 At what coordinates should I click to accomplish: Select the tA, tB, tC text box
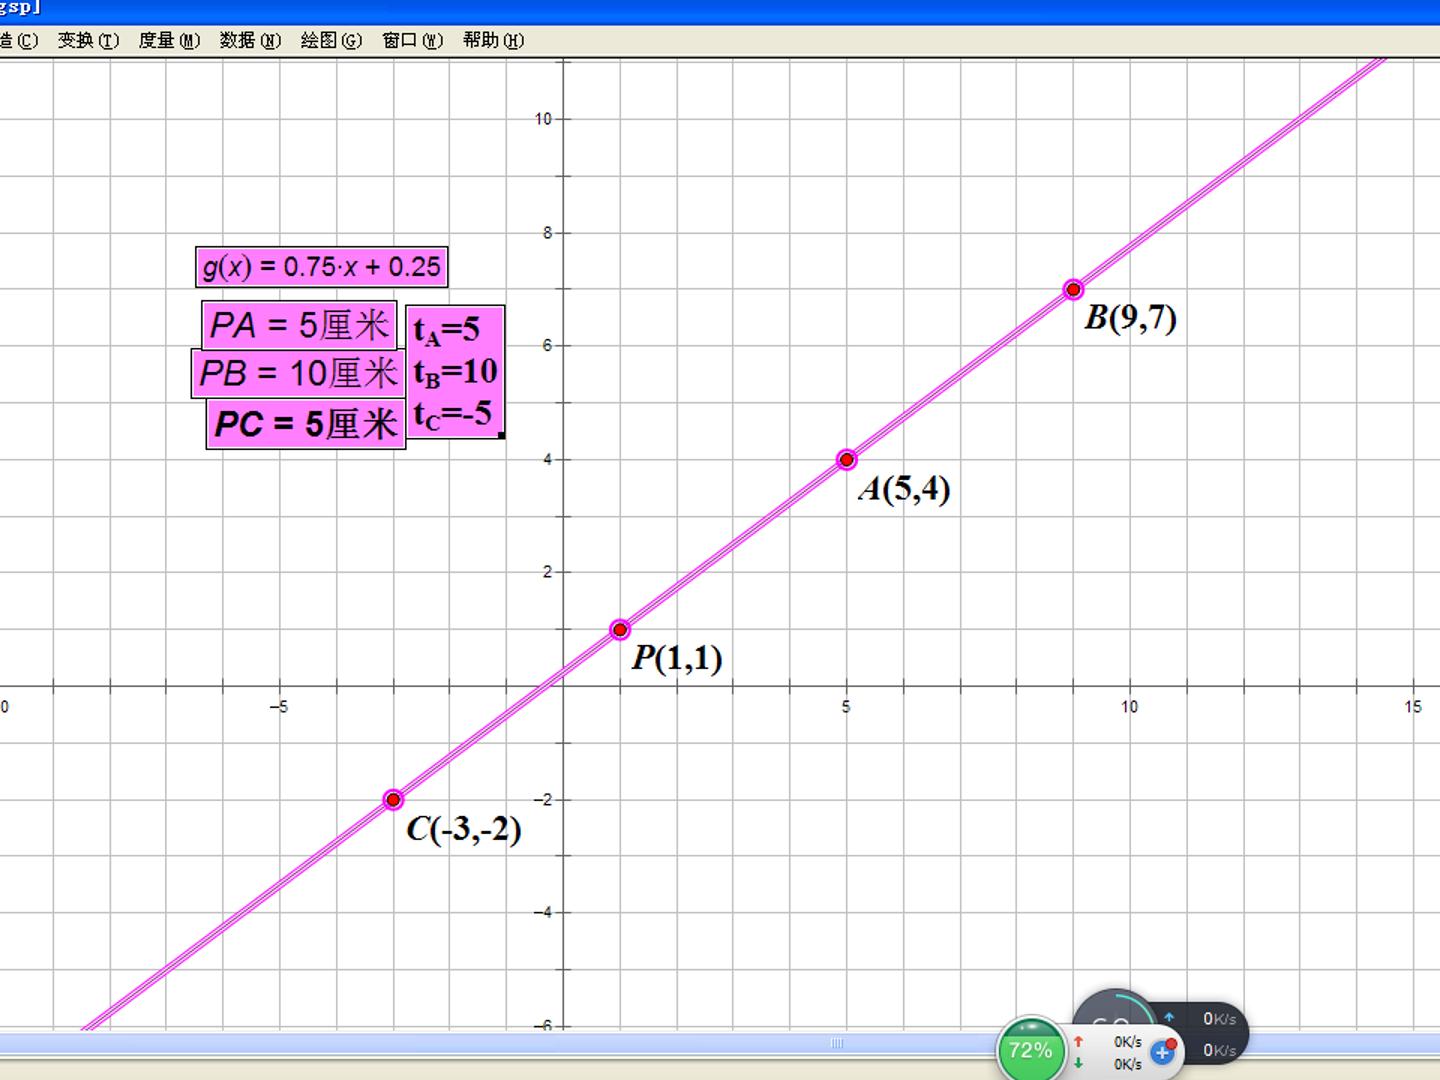[x=454, y=372]
